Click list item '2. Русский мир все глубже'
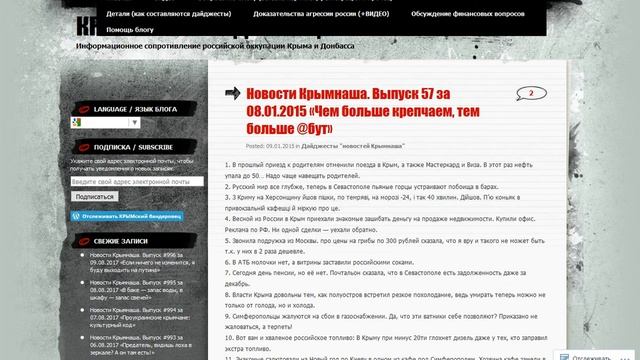 point(362,187)
